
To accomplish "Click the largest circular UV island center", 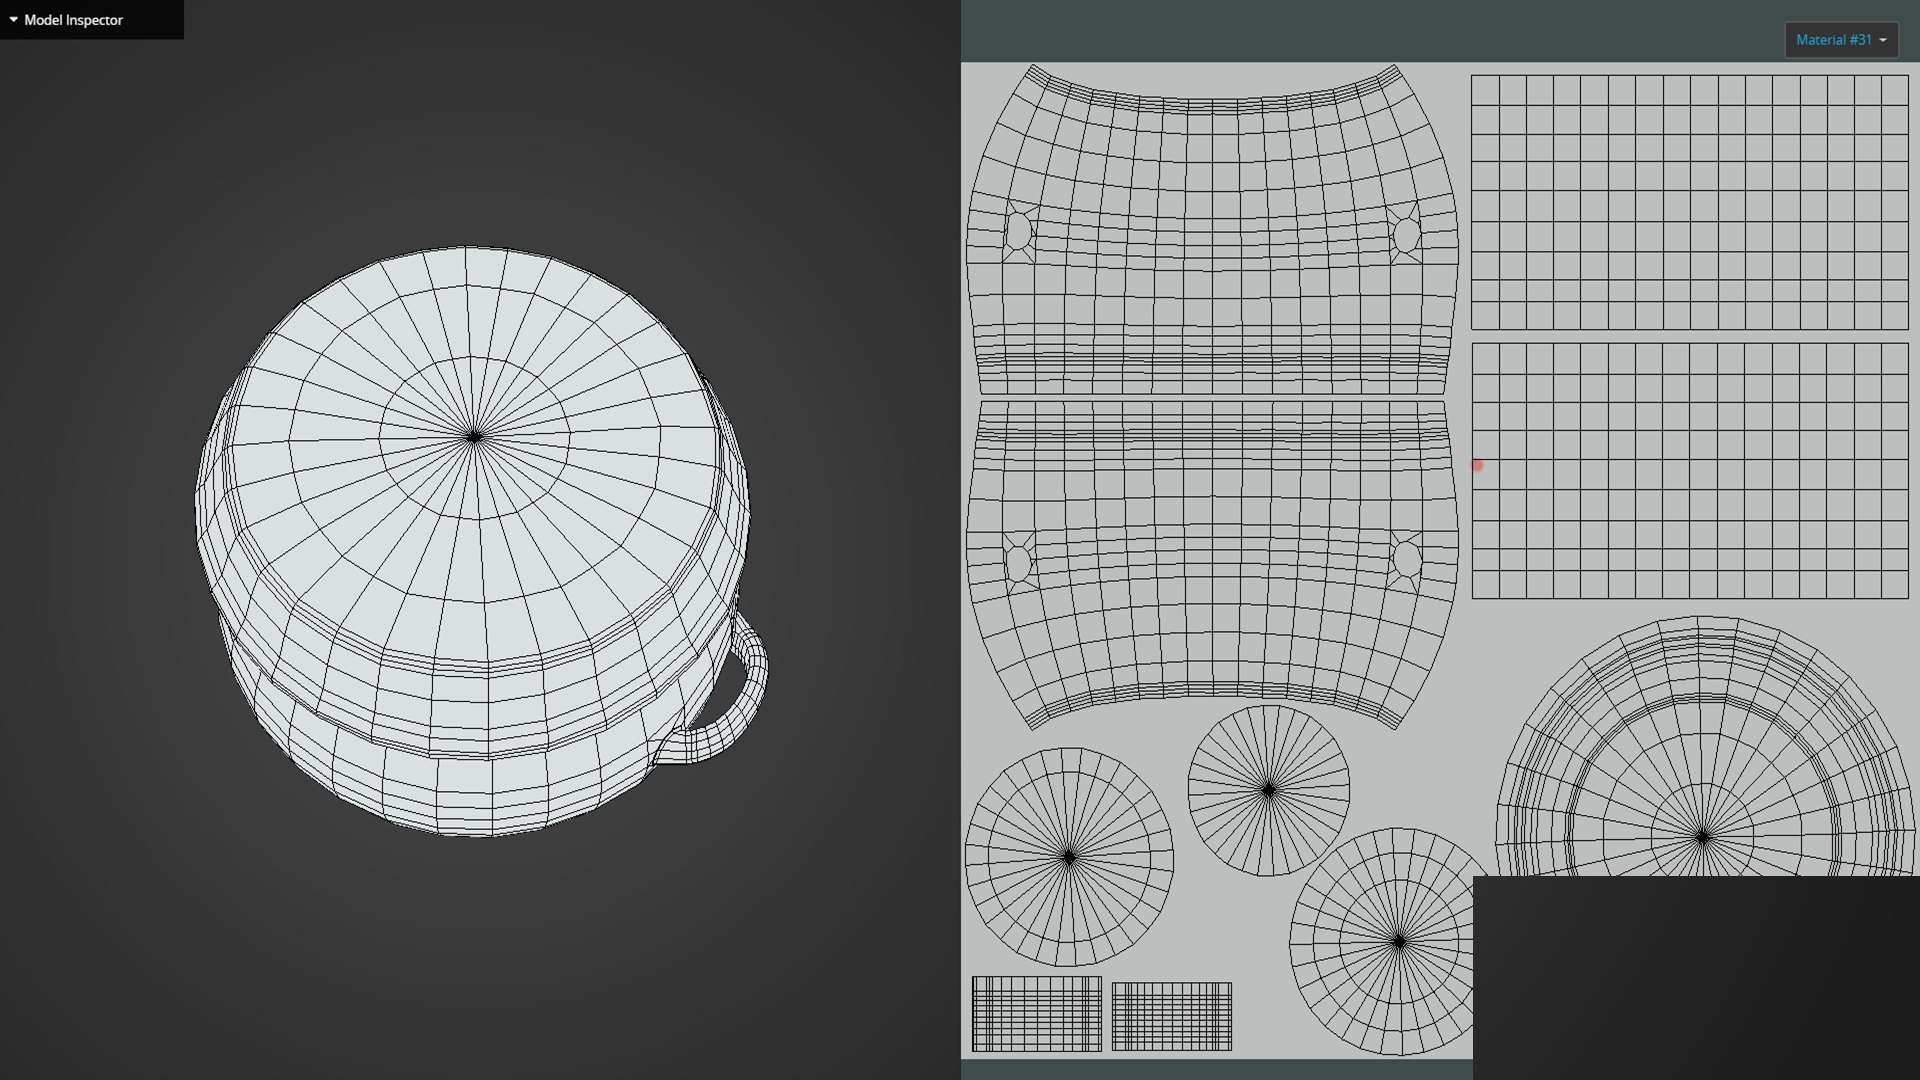I will click(x=1702, y=837).
